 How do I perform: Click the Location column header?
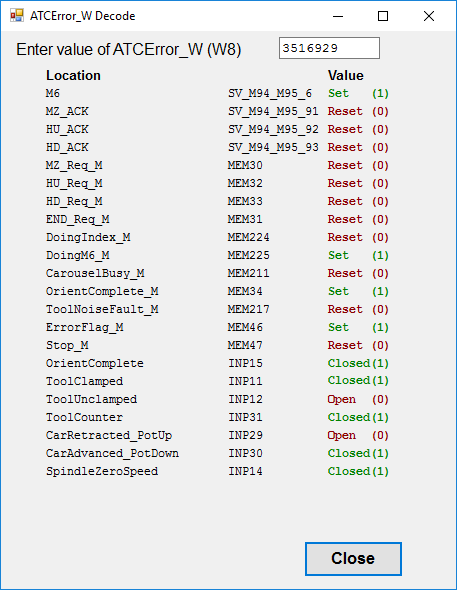(73, 76)
